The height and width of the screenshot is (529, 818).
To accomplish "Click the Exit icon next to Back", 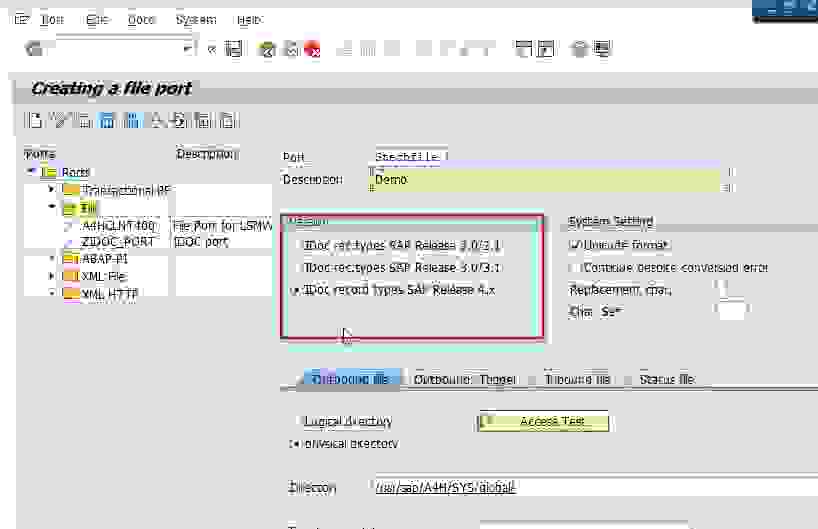I will pyautogui.click(x=291, y=50).
